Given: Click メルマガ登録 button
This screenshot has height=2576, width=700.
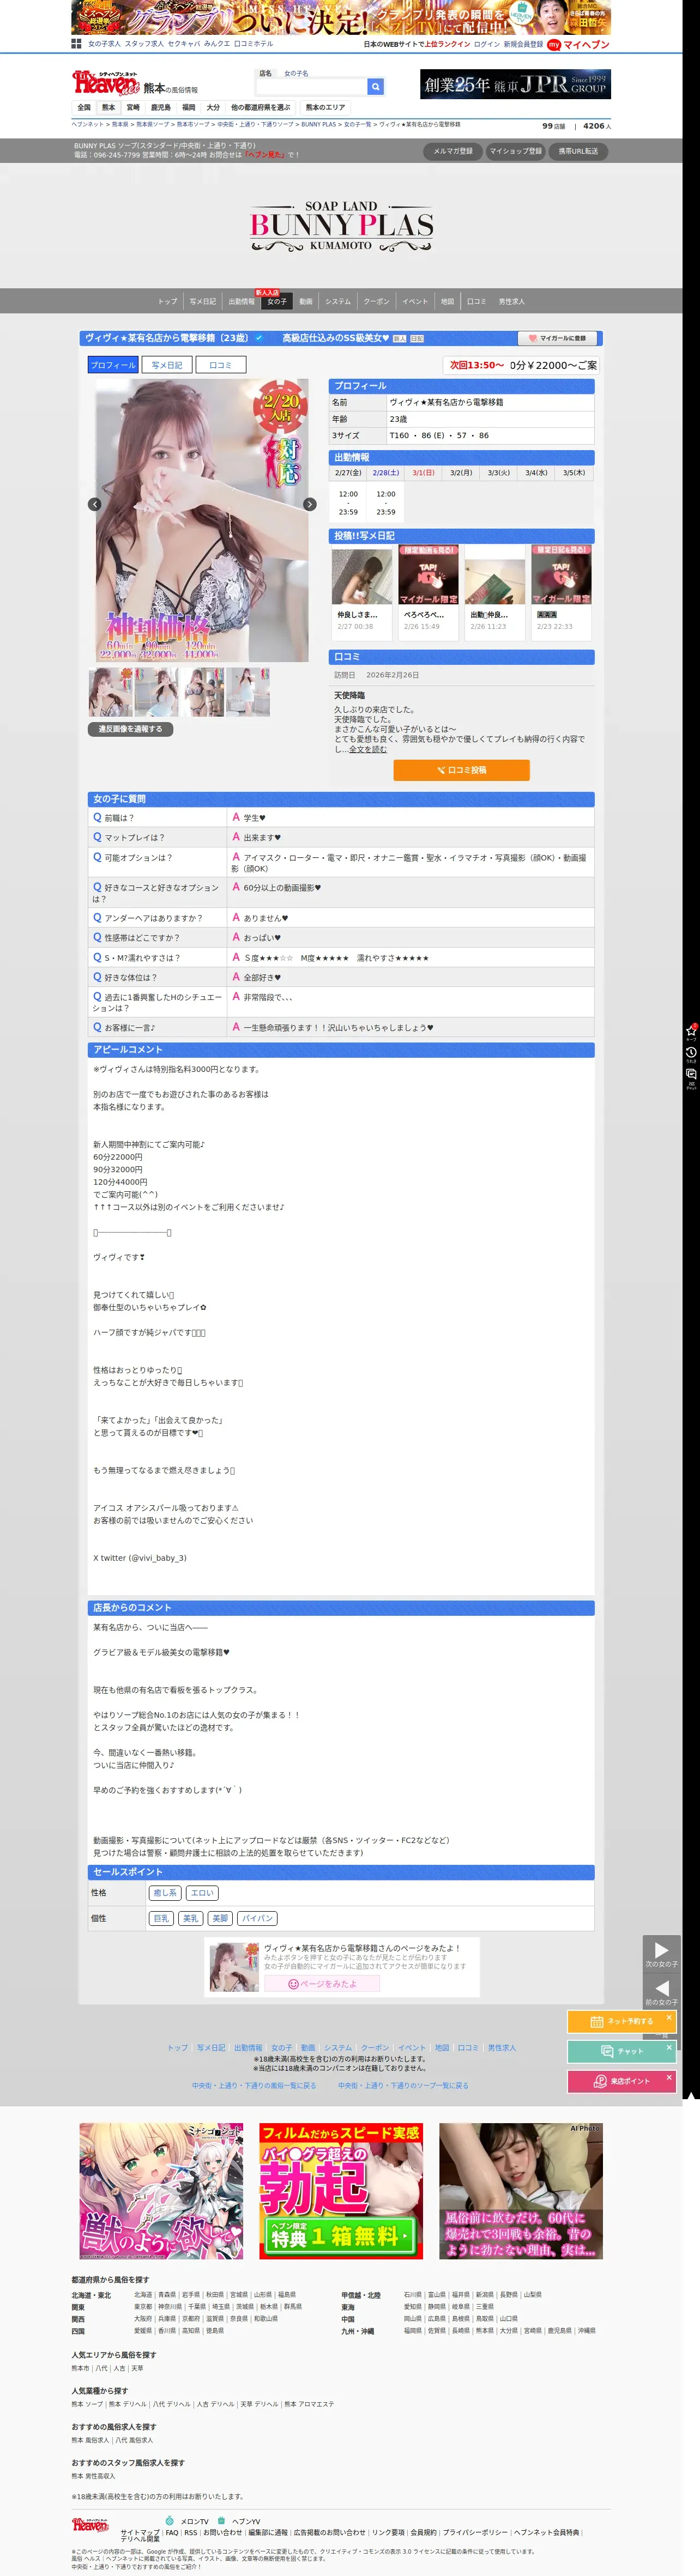Looking at the screenshot, I should 453,151.
